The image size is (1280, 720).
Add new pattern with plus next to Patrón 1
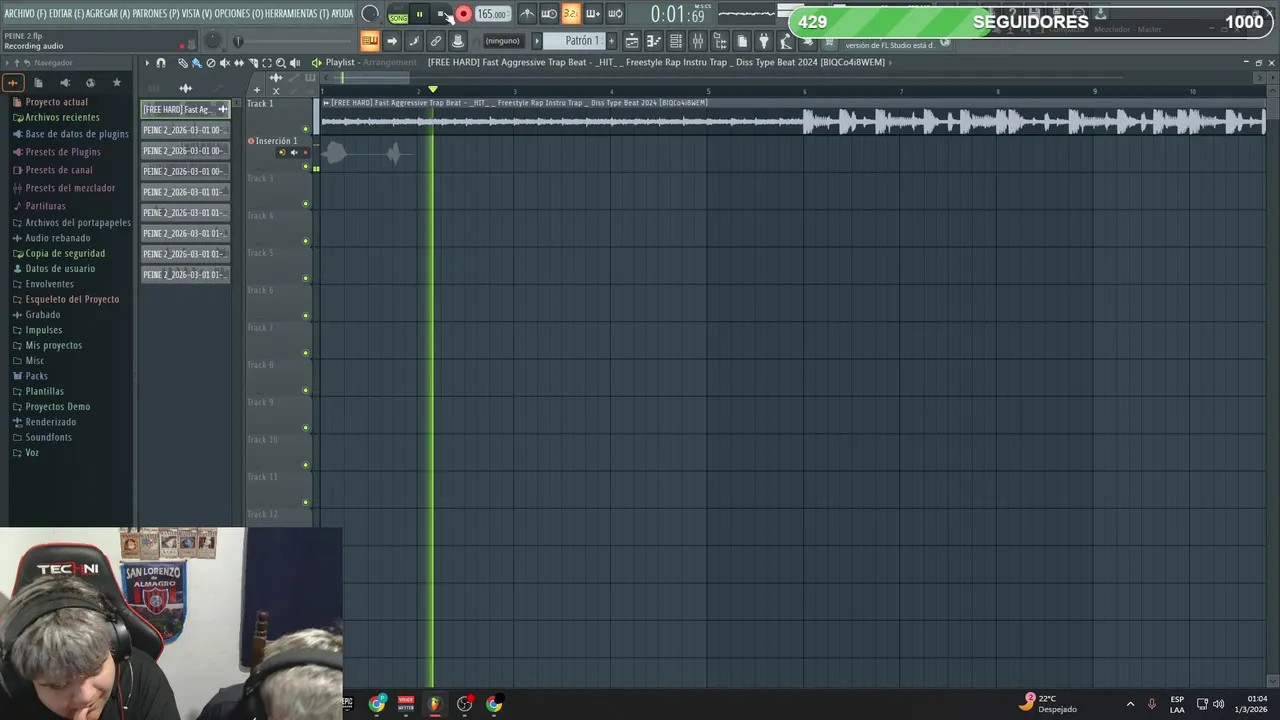[x=612, y=41]
